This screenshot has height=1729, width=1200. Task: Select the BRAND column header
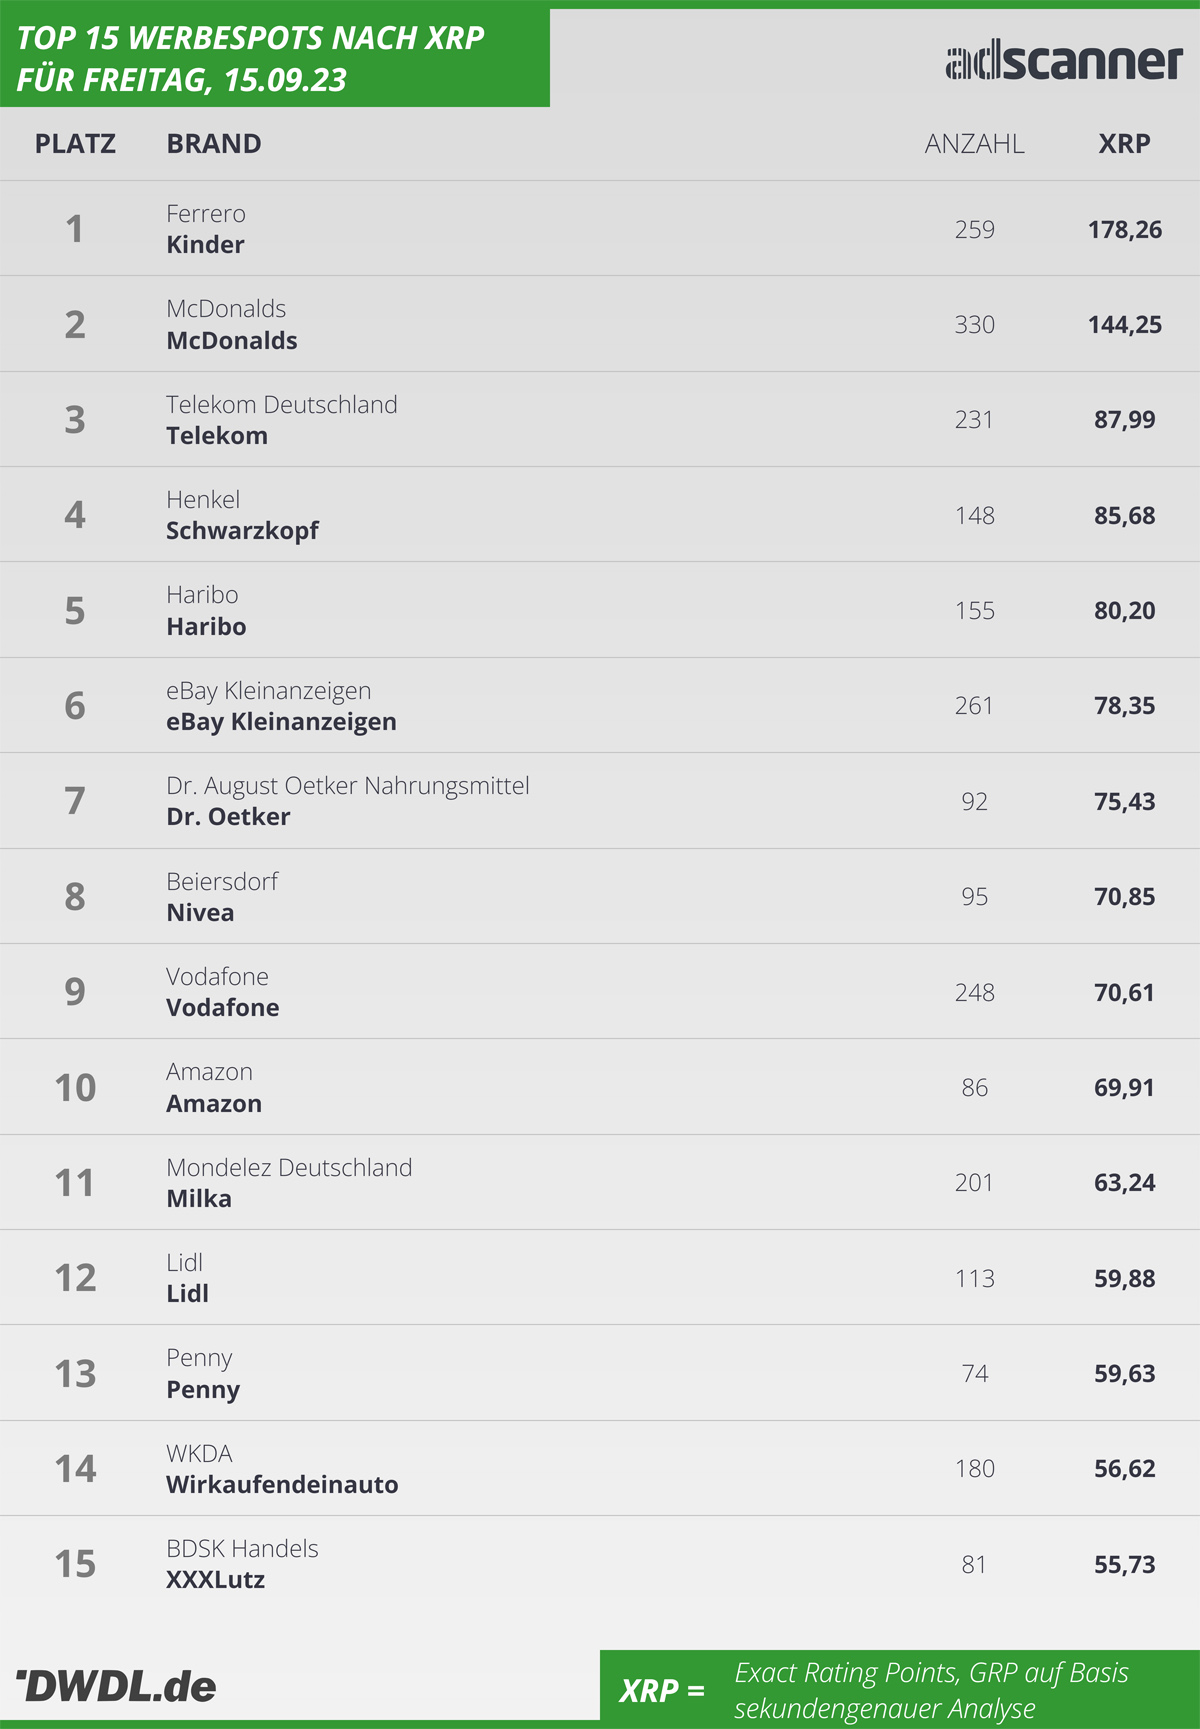[214, 144]
